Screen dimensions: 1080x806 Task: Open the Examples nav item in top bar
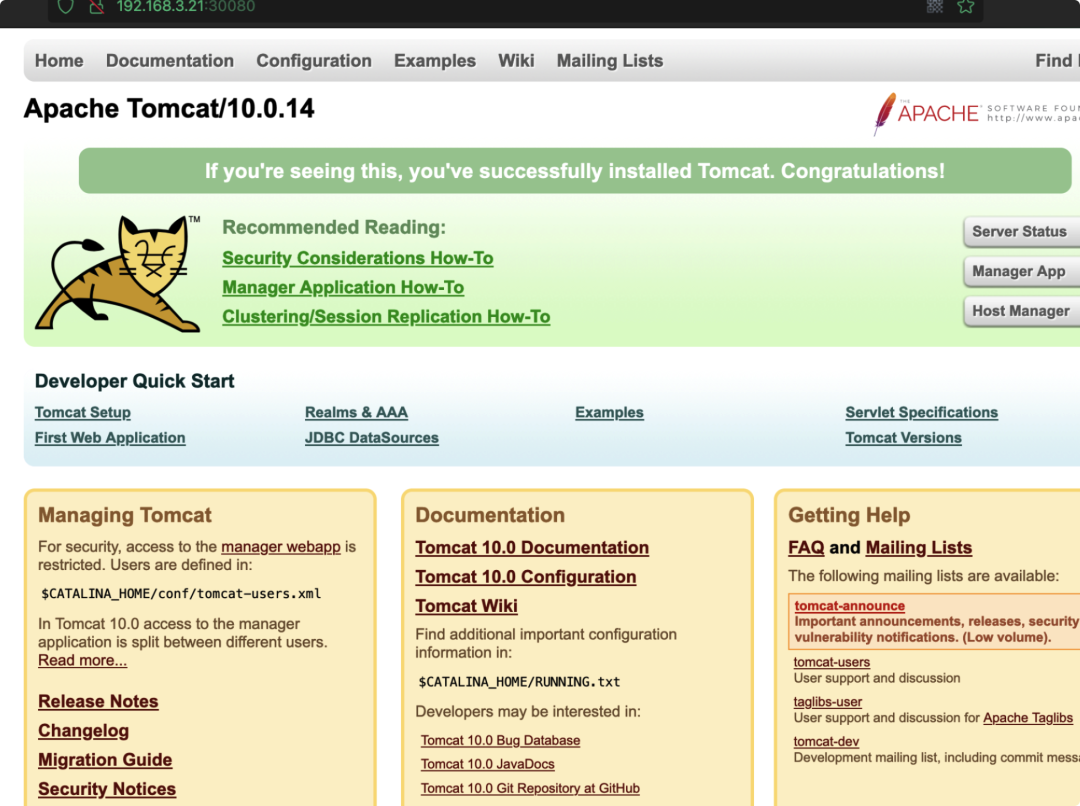[x=435, y=61]
